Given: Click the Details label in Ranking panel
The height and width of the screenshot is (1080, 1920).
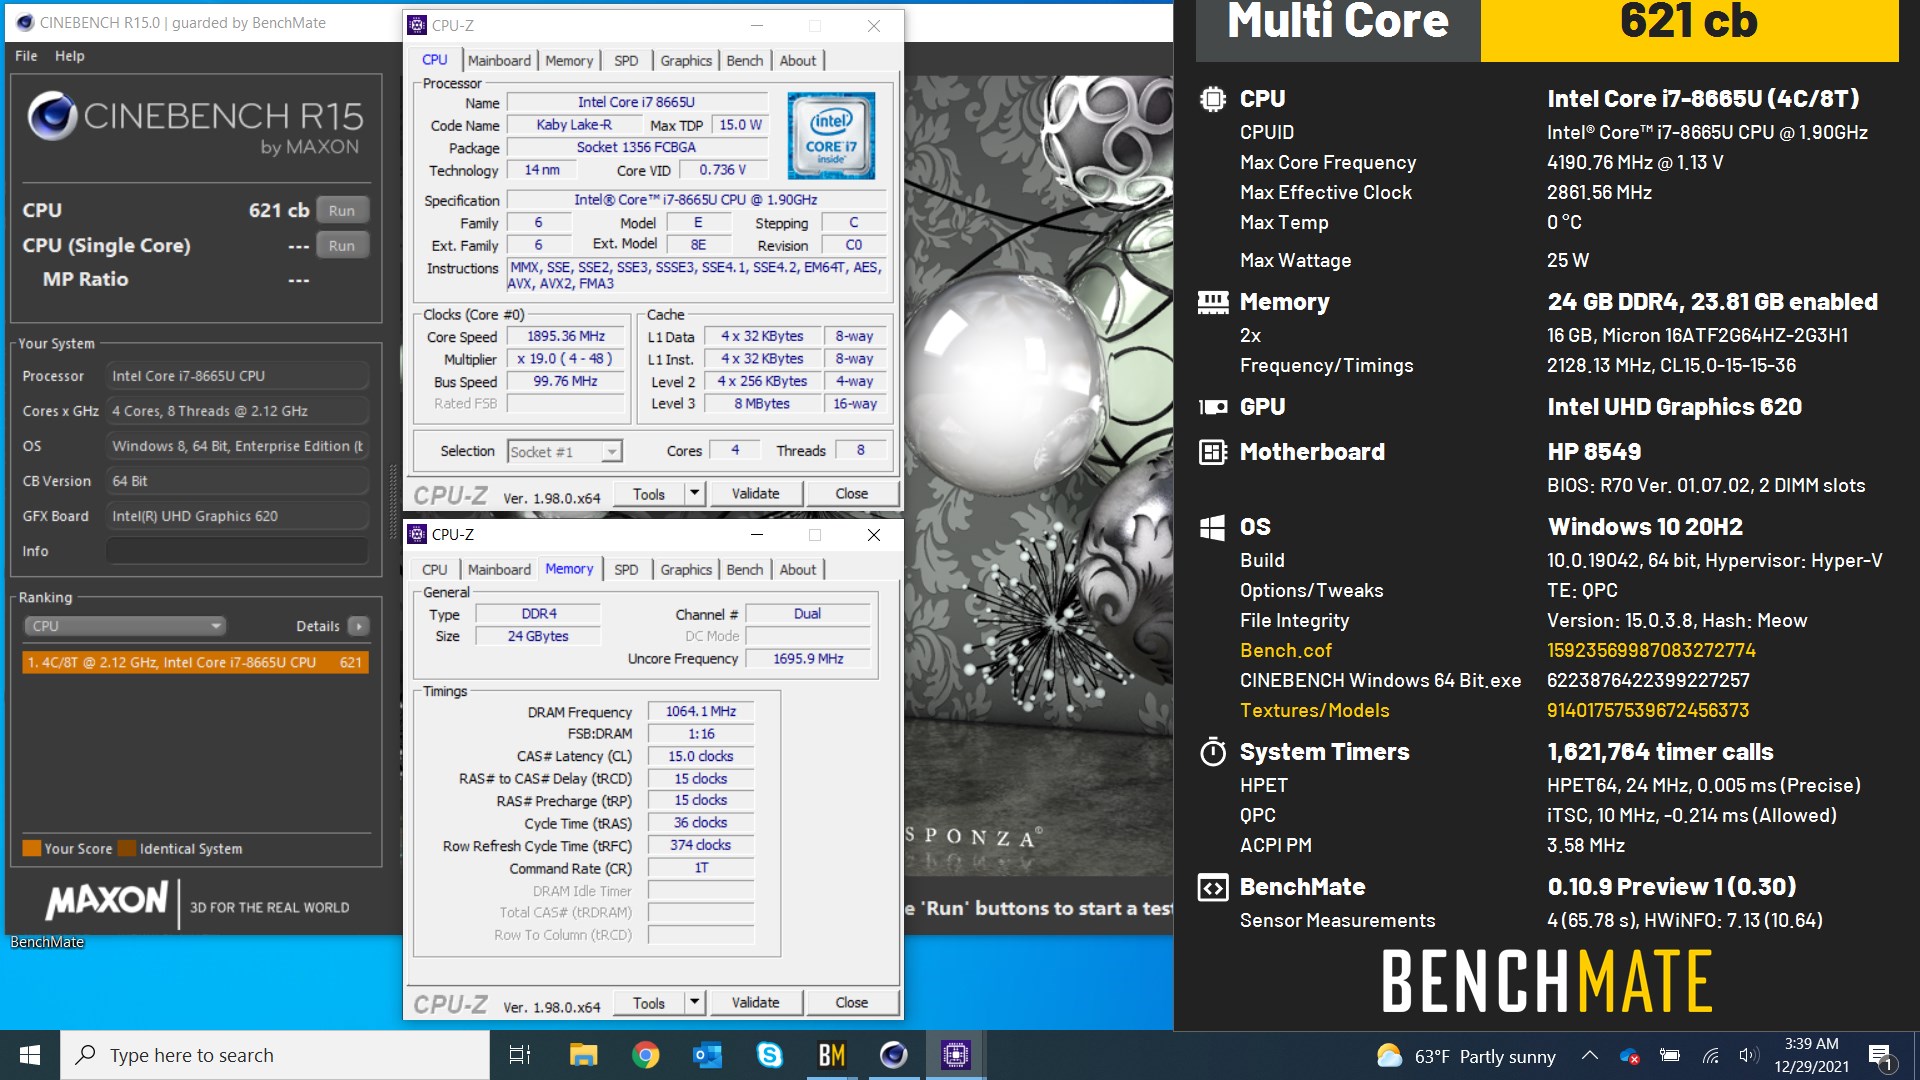Looking at the screenshot, I should [318, 626].
